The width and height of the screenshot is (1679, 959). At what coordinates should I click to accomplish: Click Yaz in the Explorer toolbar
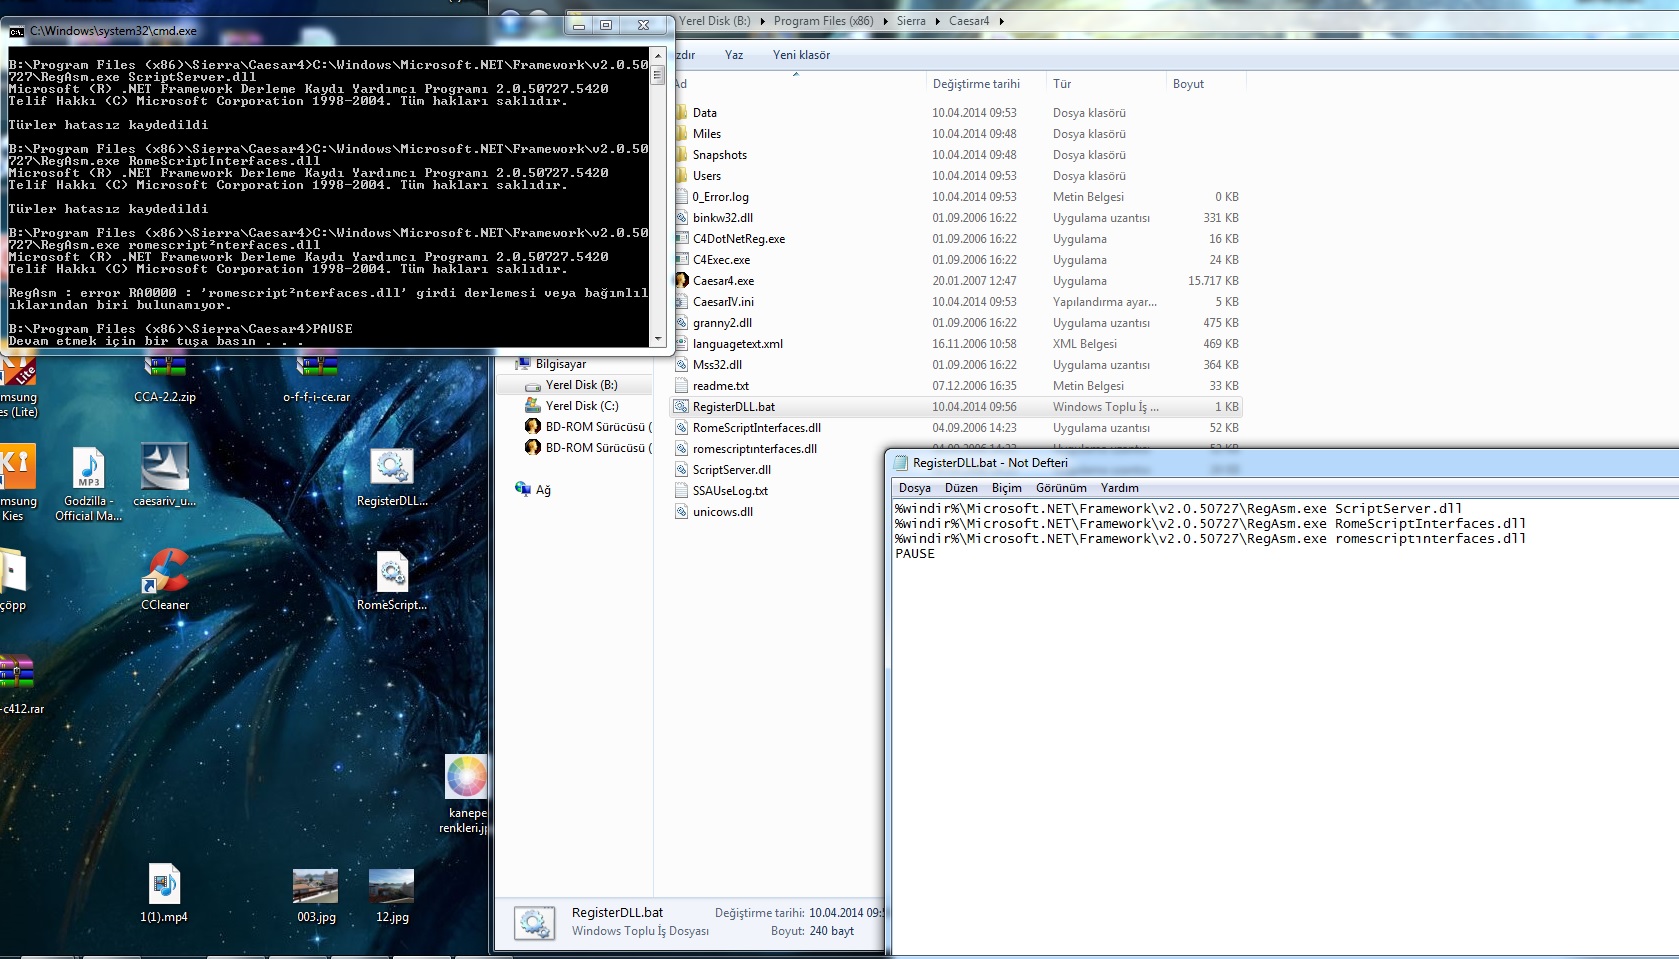734,55
